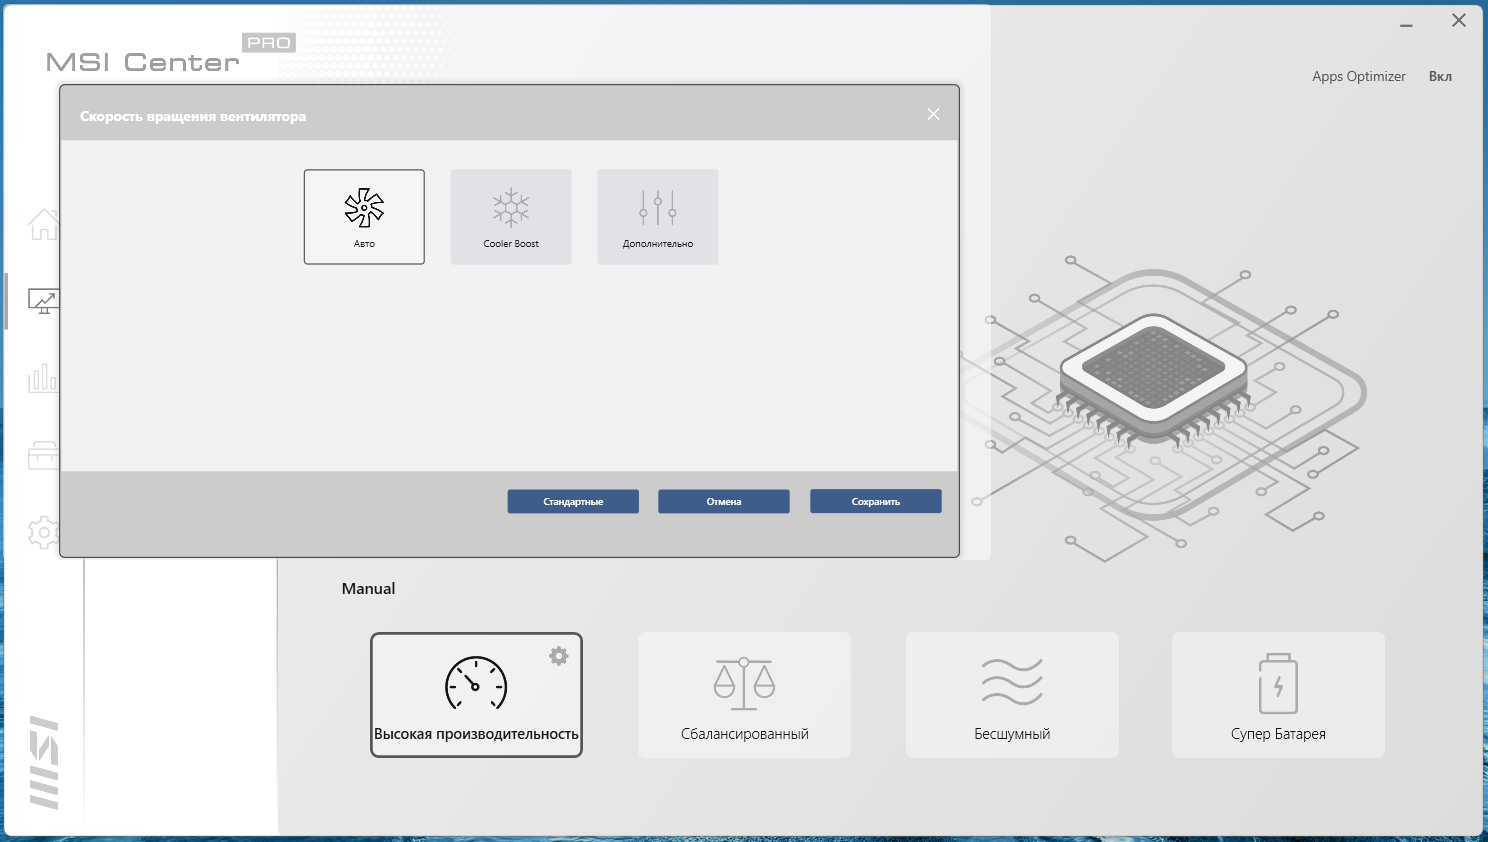Viewport: 1488px width, 842px height.
Task: Open the toolbox sidebar icon
Action: pyautogui.click(x=43, y=455)
